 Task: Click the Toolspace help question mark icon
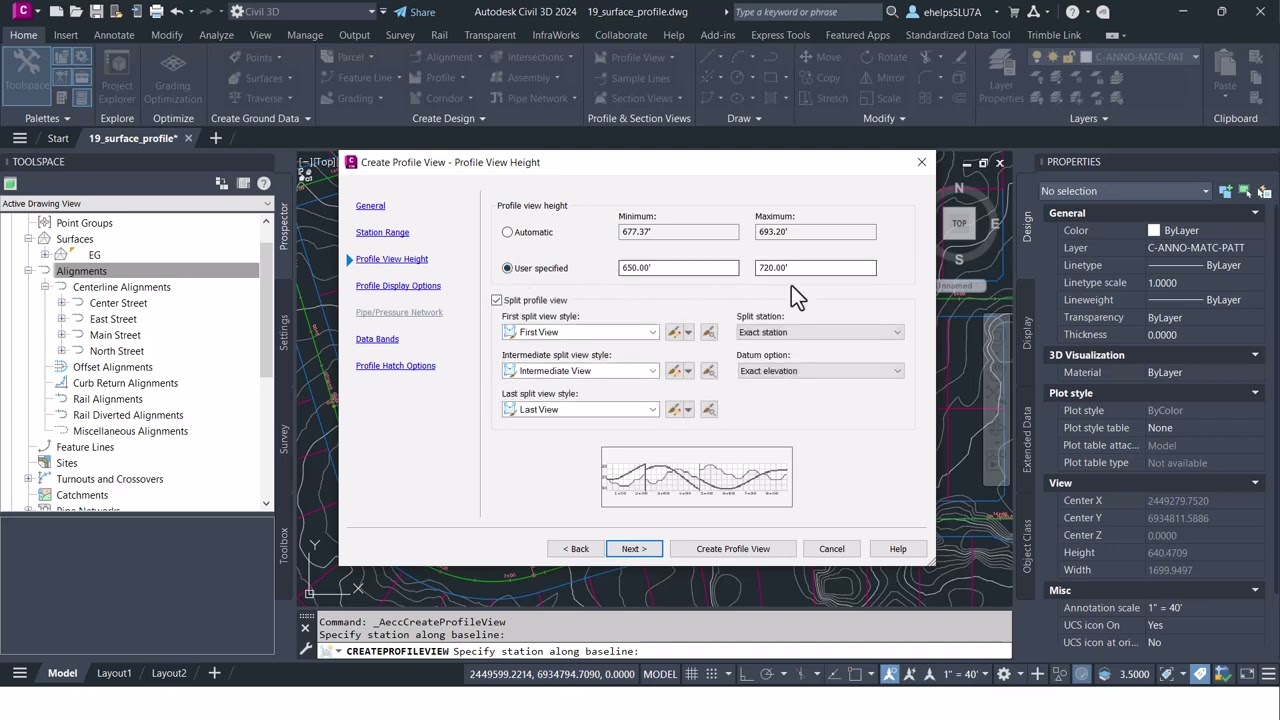(x=264, y=184)
